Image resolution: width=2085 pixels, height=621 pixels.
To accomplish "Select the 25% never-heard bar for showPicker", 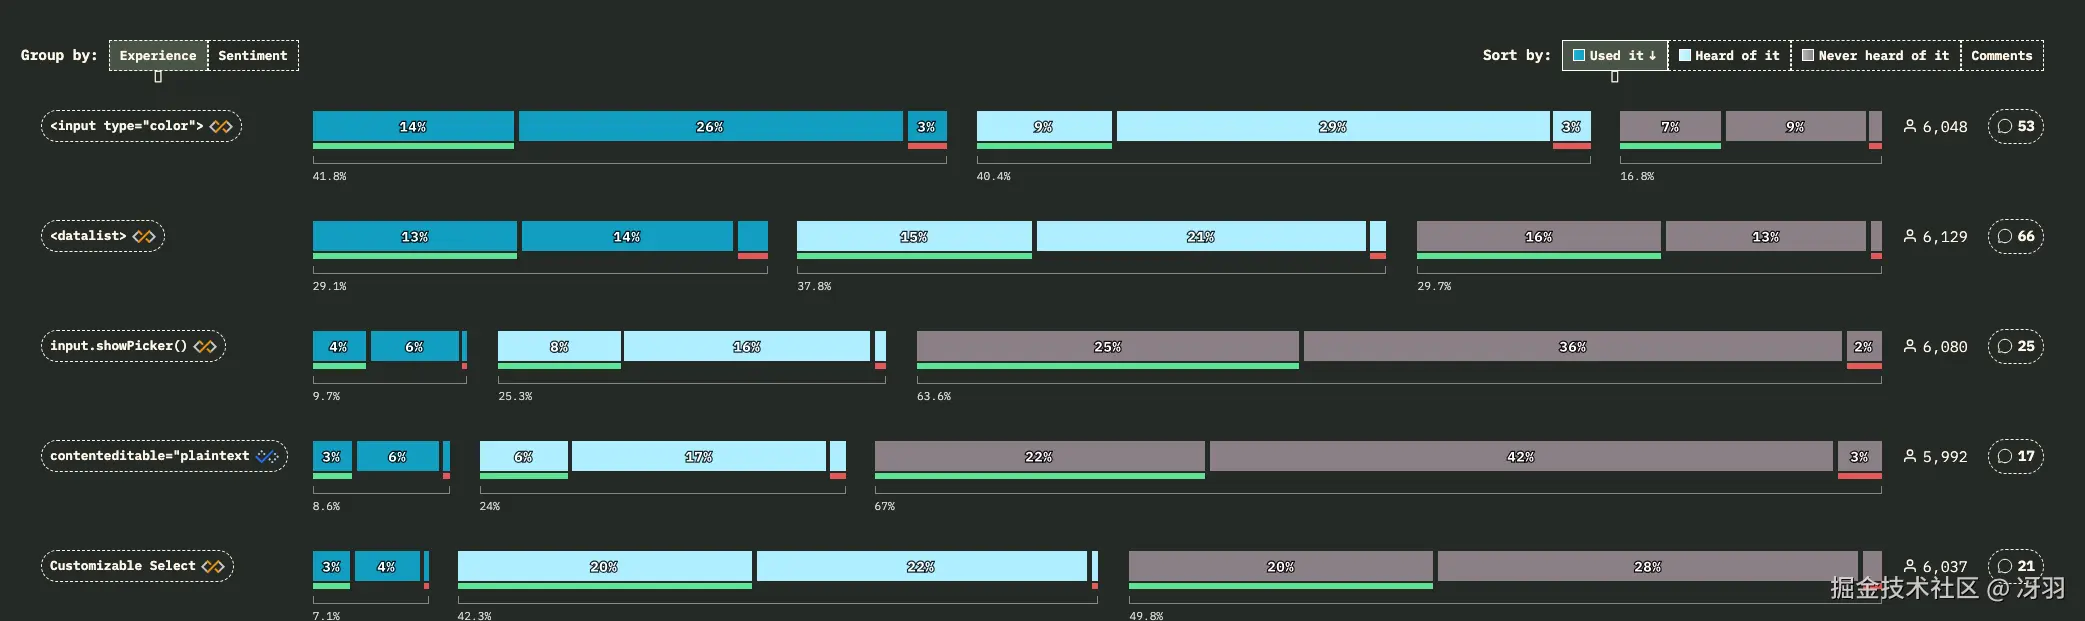I will click(x=1108, y=346).
